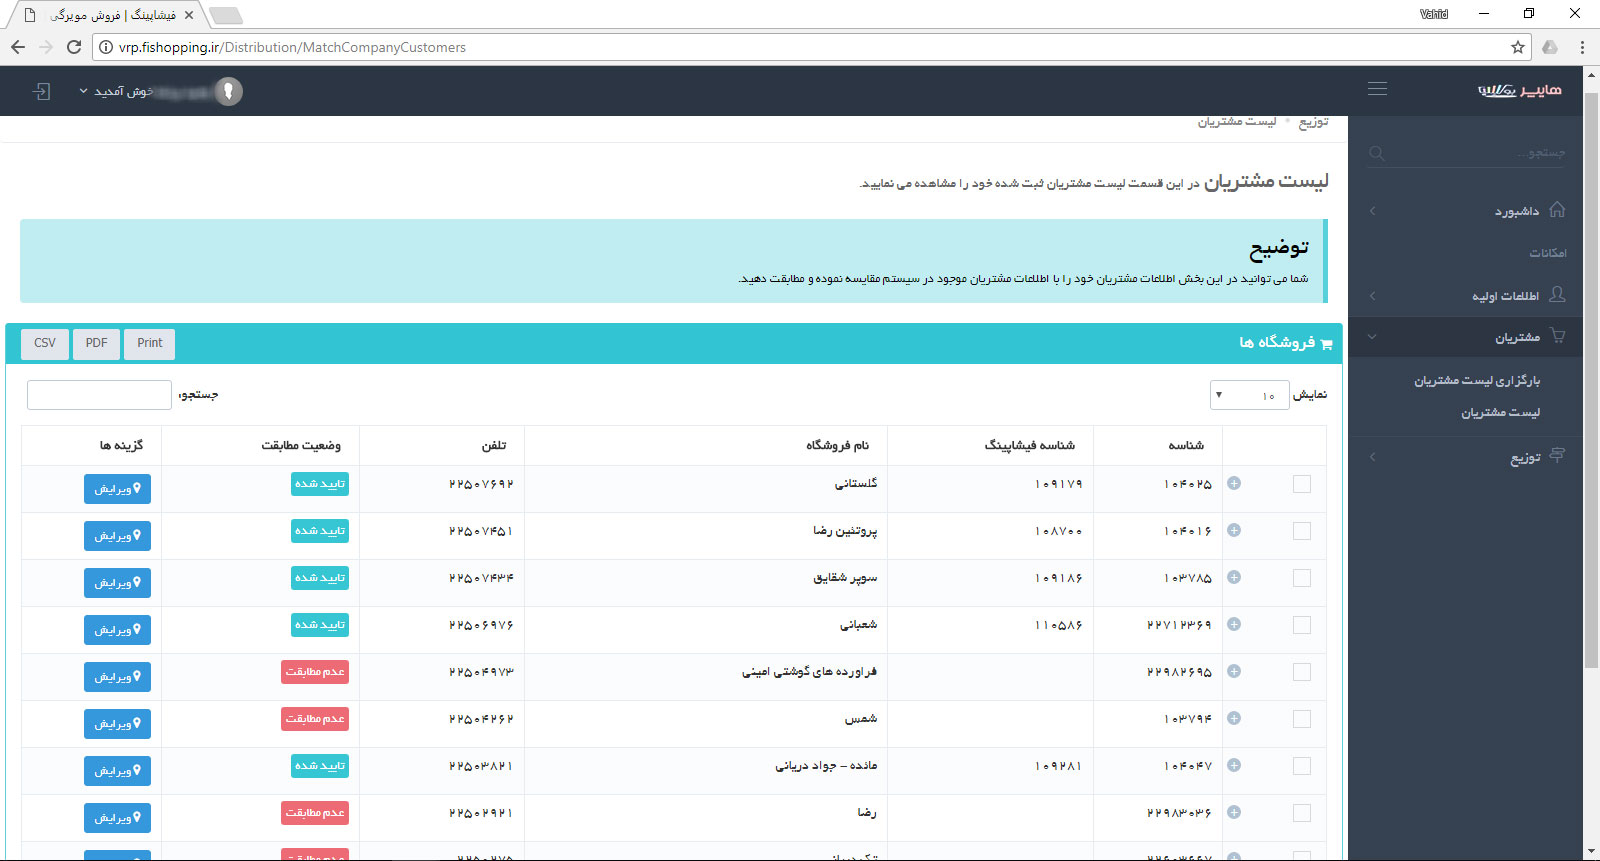Expand row details for گلستانی with plus icon
Image resolution: width=1600 pixels, height=861 pixels.
click(1234, 483)
